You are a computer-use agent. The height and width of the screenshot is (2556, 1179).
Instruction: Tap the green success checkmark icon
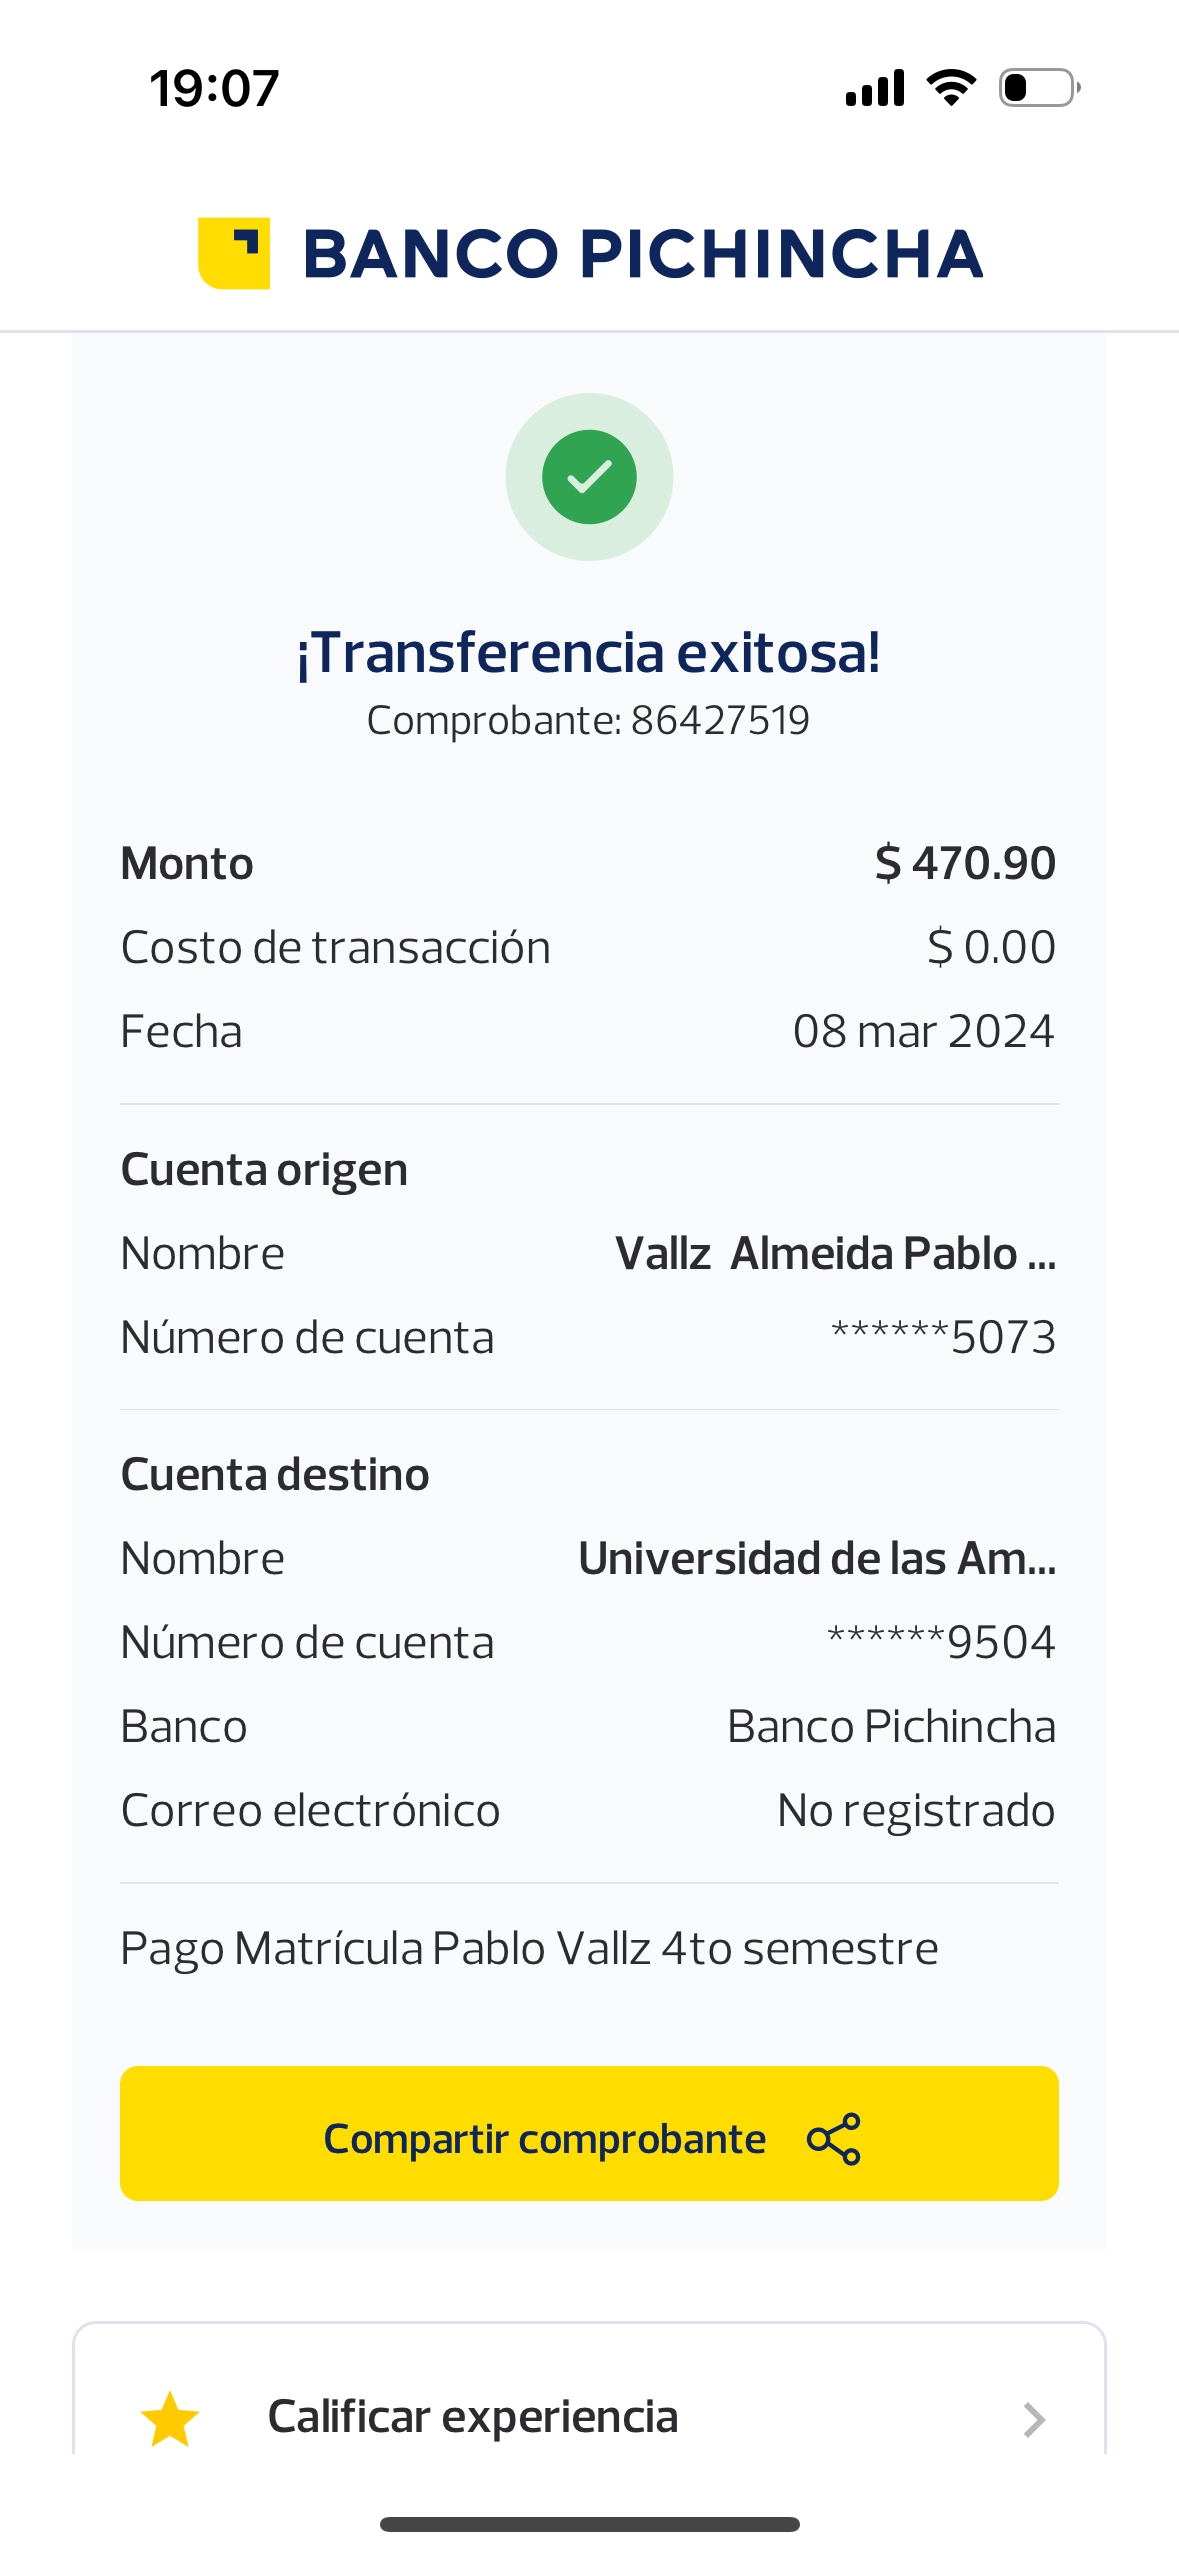[x=589, y=477]
